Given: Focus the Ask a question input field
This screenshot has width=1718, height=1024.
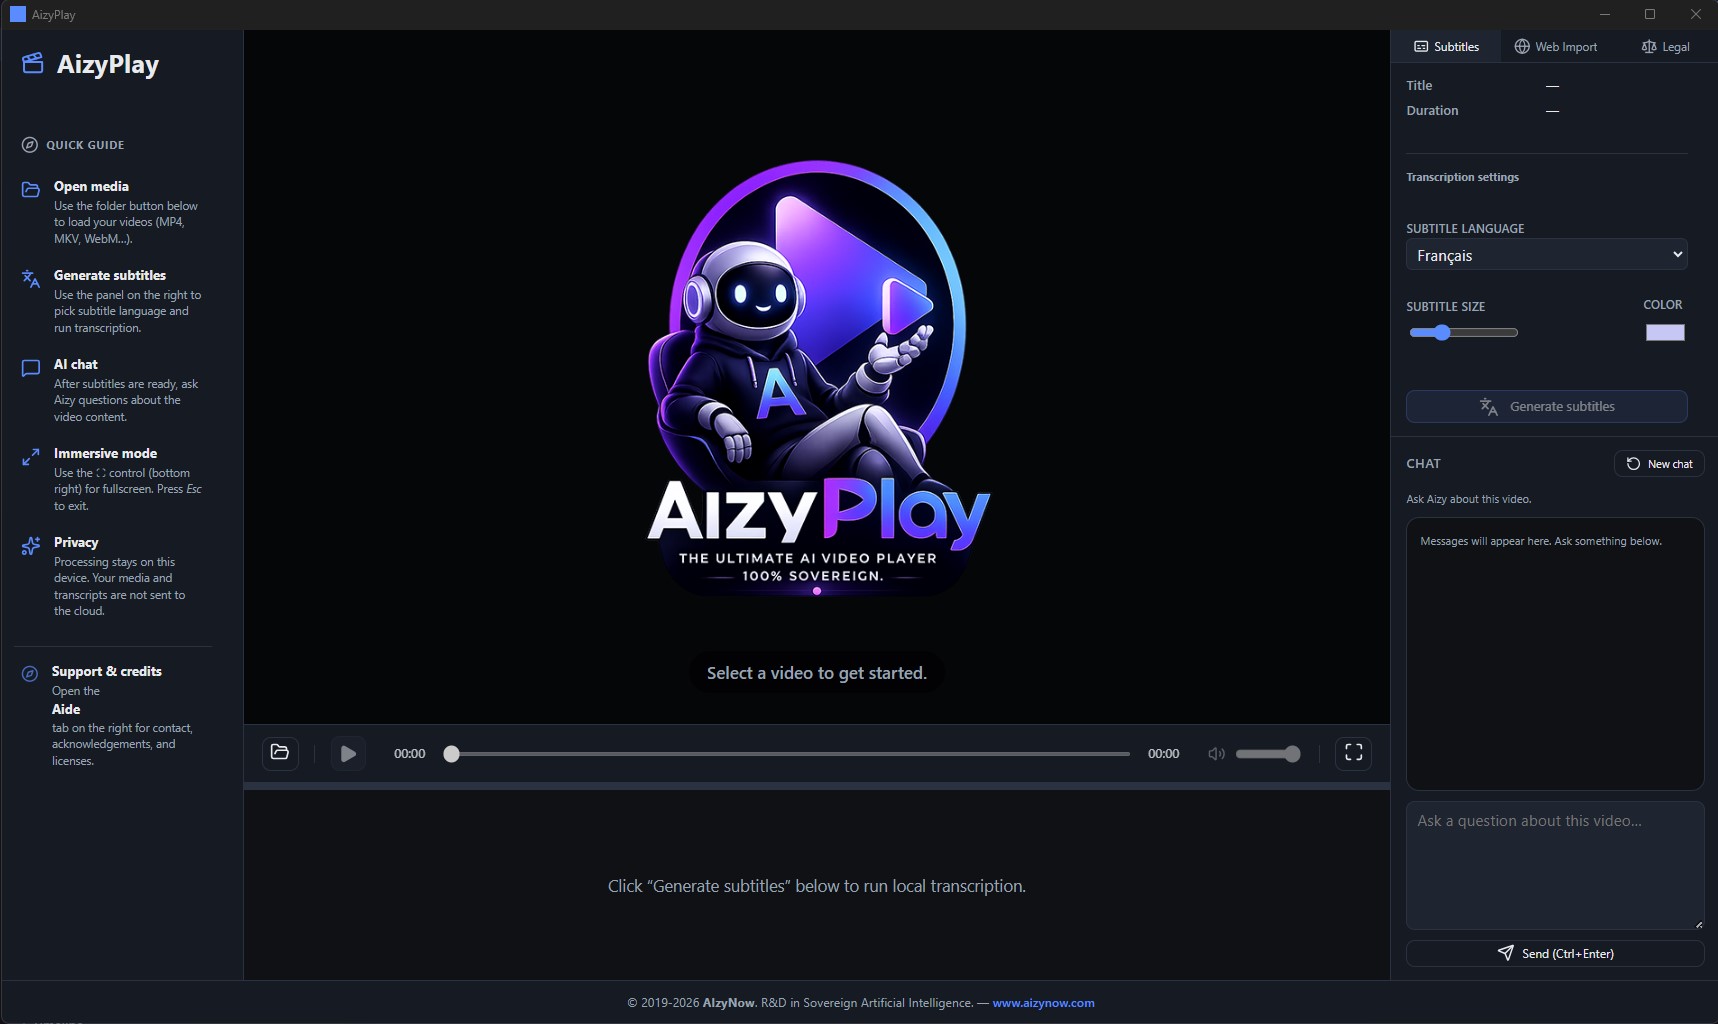Looking at the screenshot, I should (x=1555, y=865).
